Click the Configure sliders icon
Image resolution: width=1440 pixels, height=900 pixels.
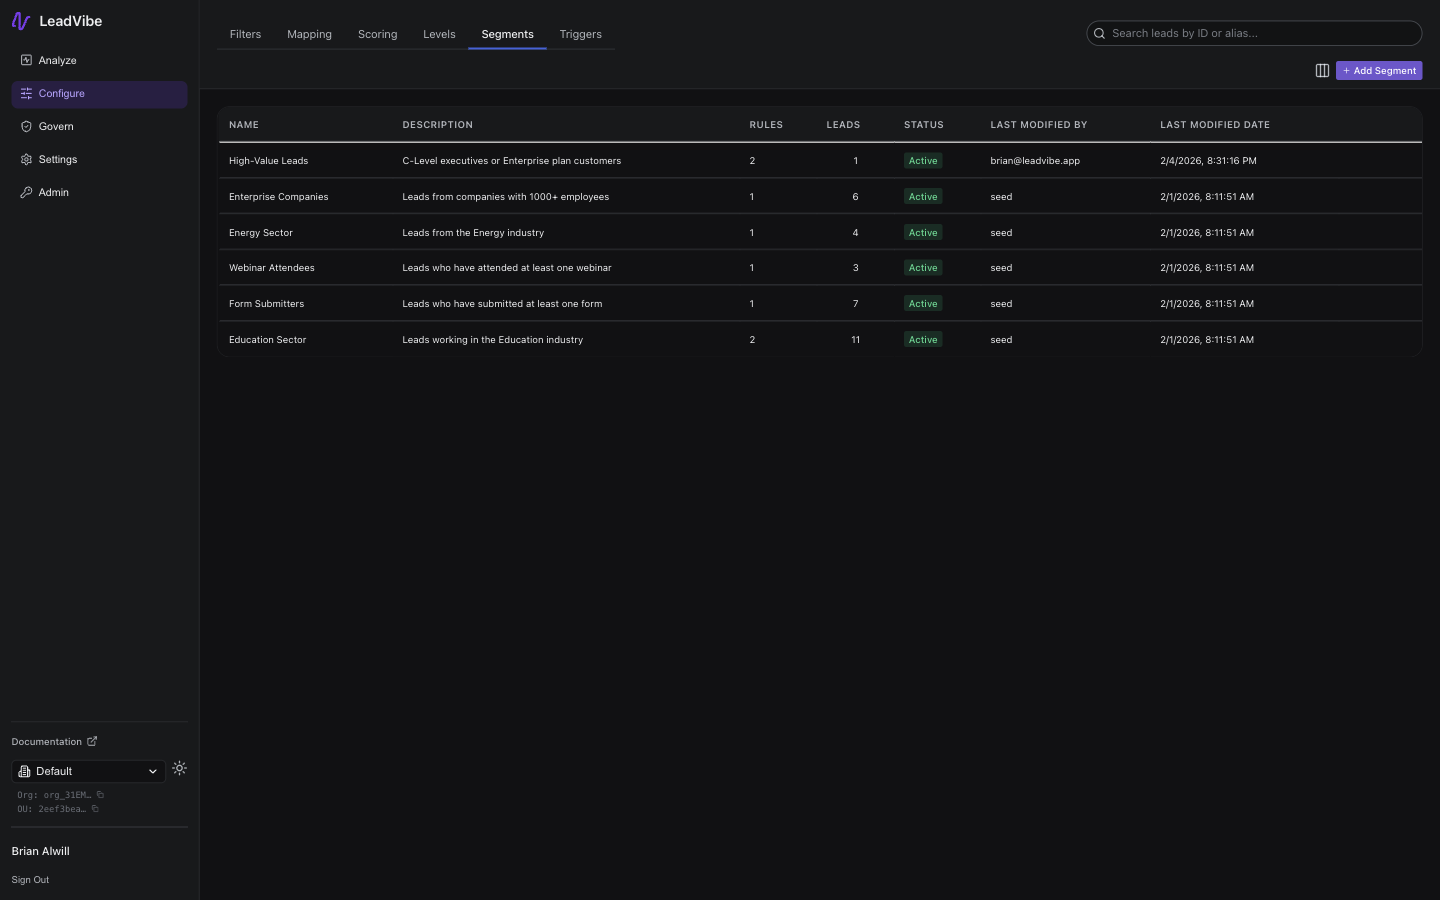pos(26,93)
